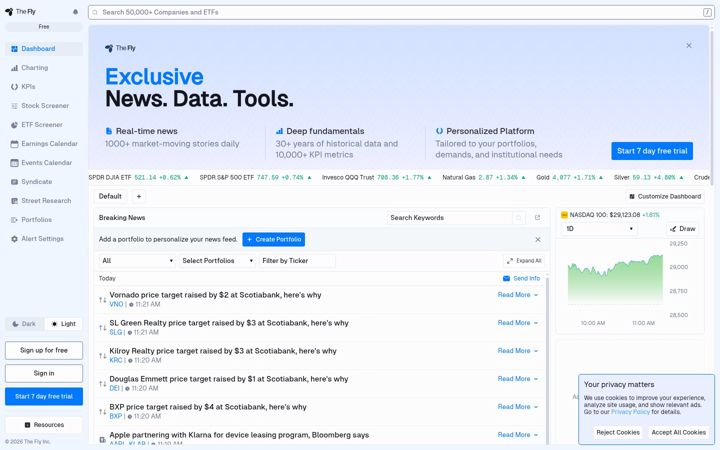Image resolution: width=720 pixels, height=450 pixels.
Task: Click Gold price in ticker tape
Action: point(569,177)
